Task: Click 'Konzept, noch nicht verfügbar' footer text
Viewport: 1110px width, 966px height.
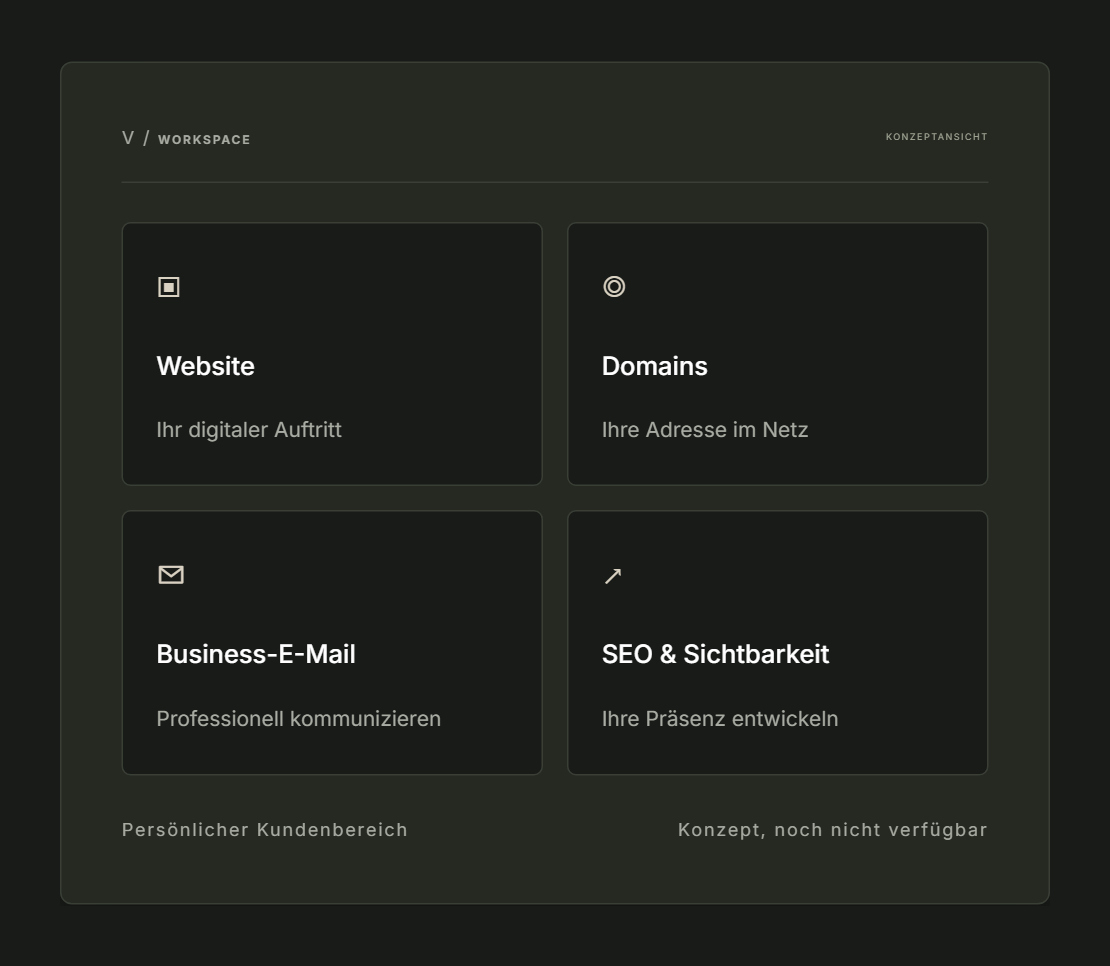Action: (832, 829)
